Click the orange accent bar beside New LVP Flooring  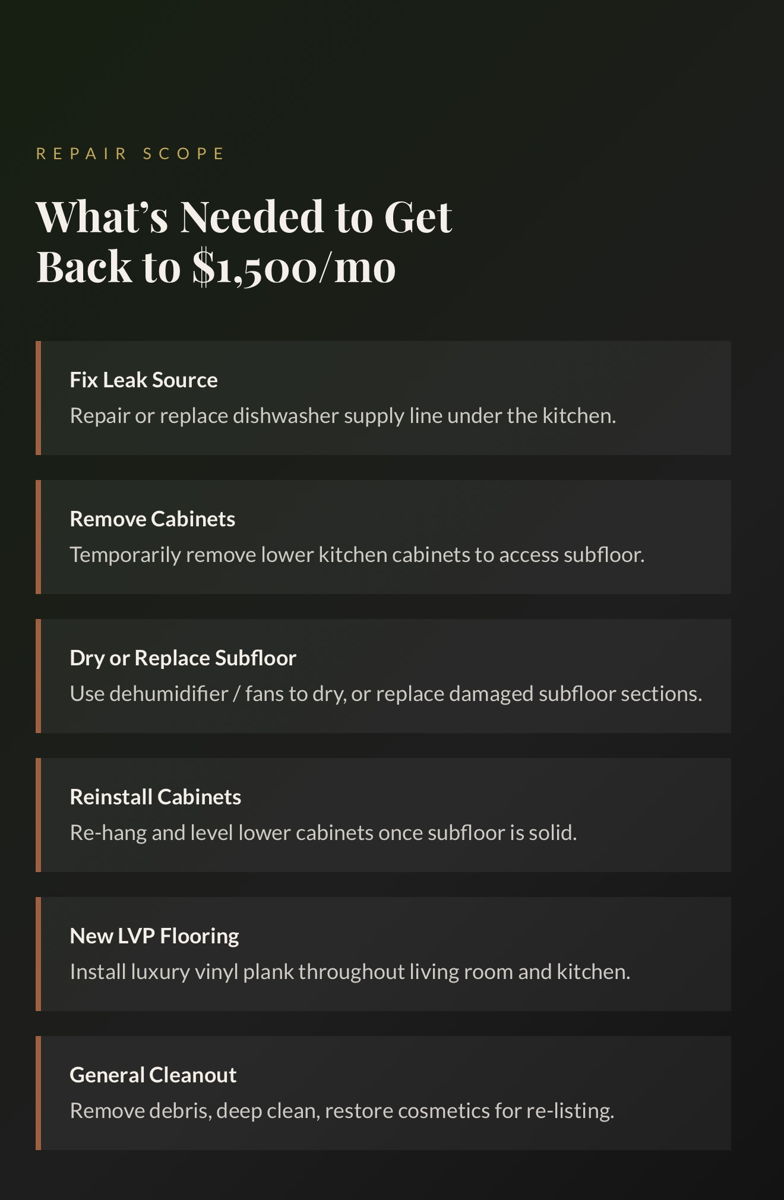point(39,954)
